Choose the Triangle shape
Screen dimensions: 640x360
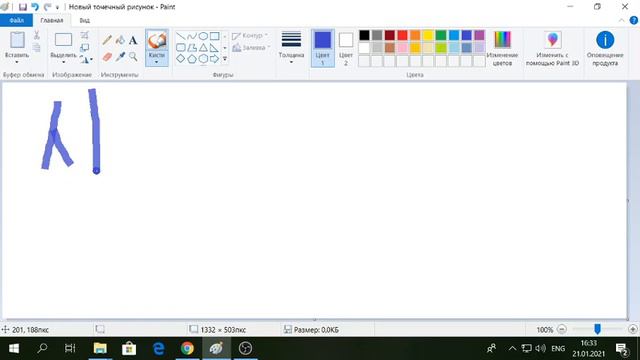(203, 48)
